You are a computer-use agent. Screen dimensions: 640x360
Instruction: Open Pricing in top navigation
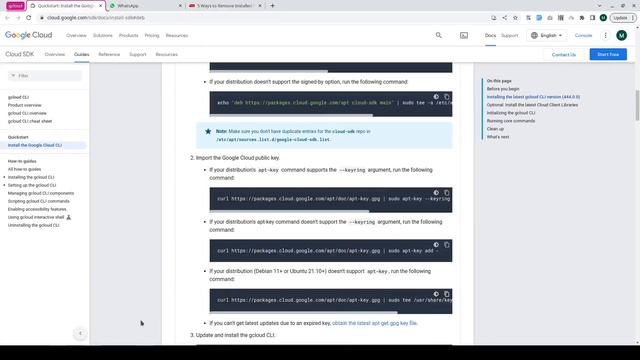(152, 36)
